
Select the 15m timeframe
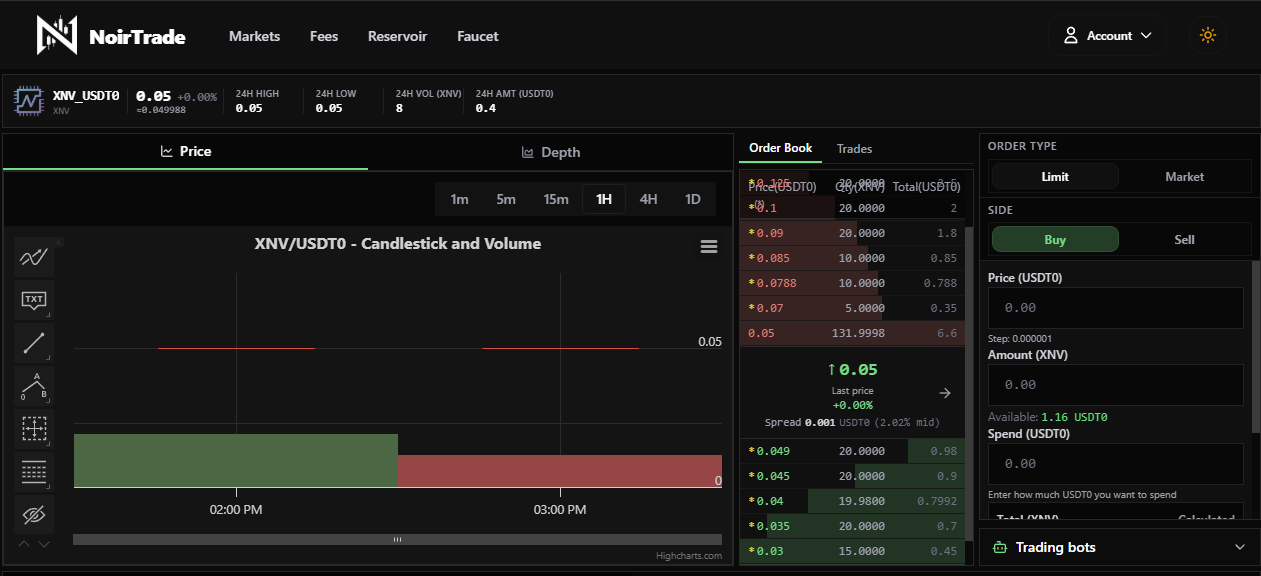tap(556, 199)
